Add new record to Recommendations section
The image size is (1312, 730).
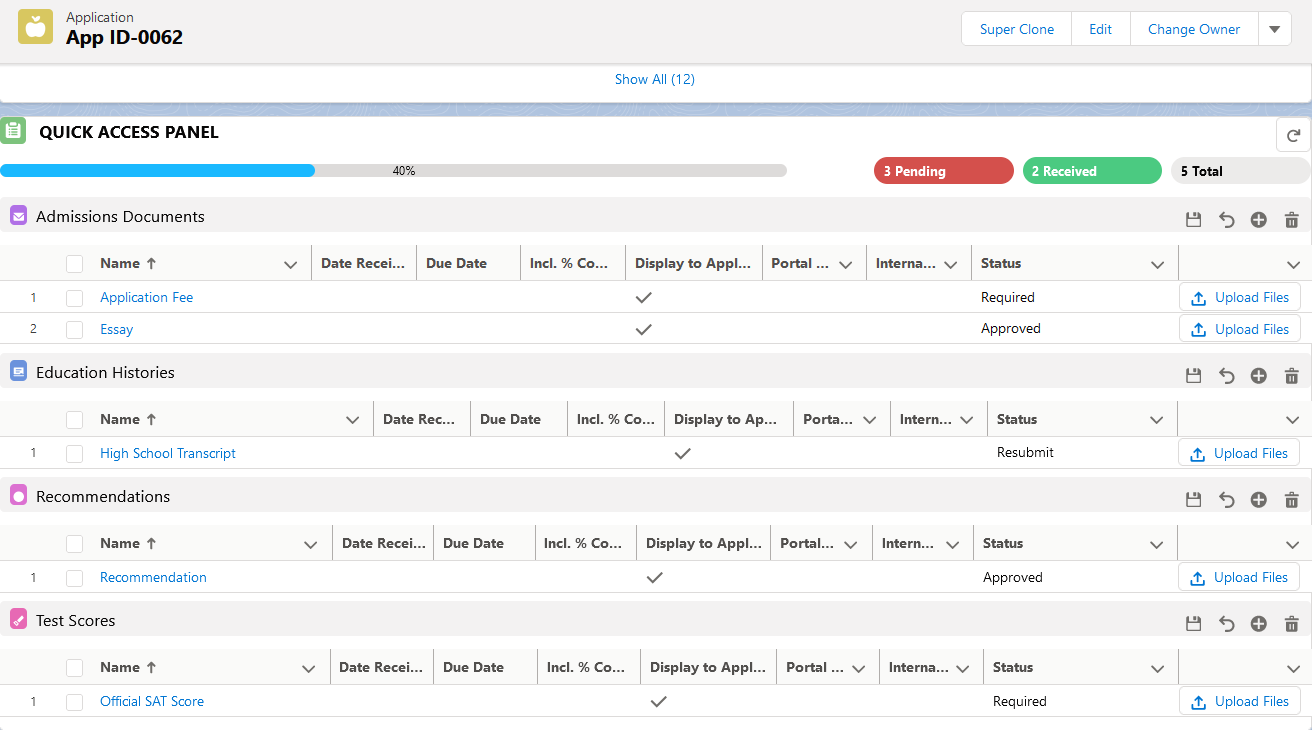click(x=1258, y=500)
